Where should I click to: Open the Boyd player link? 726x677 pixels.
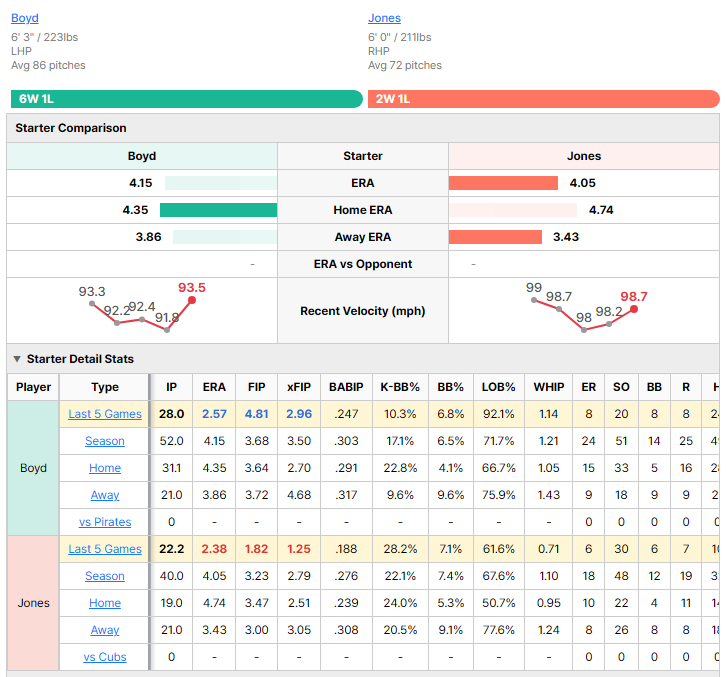[x=25, y=18]
